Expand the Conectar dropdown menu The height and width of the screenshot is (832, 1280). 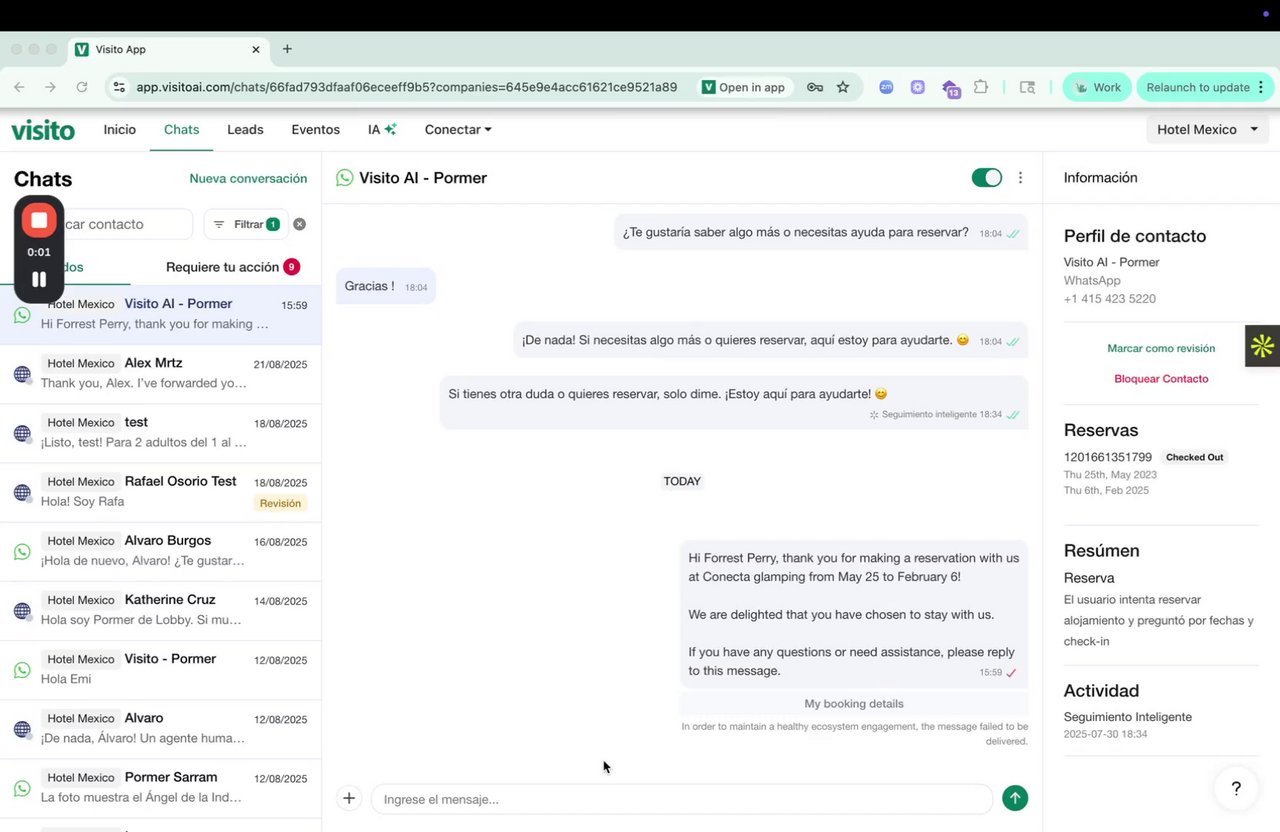[458, 130]
